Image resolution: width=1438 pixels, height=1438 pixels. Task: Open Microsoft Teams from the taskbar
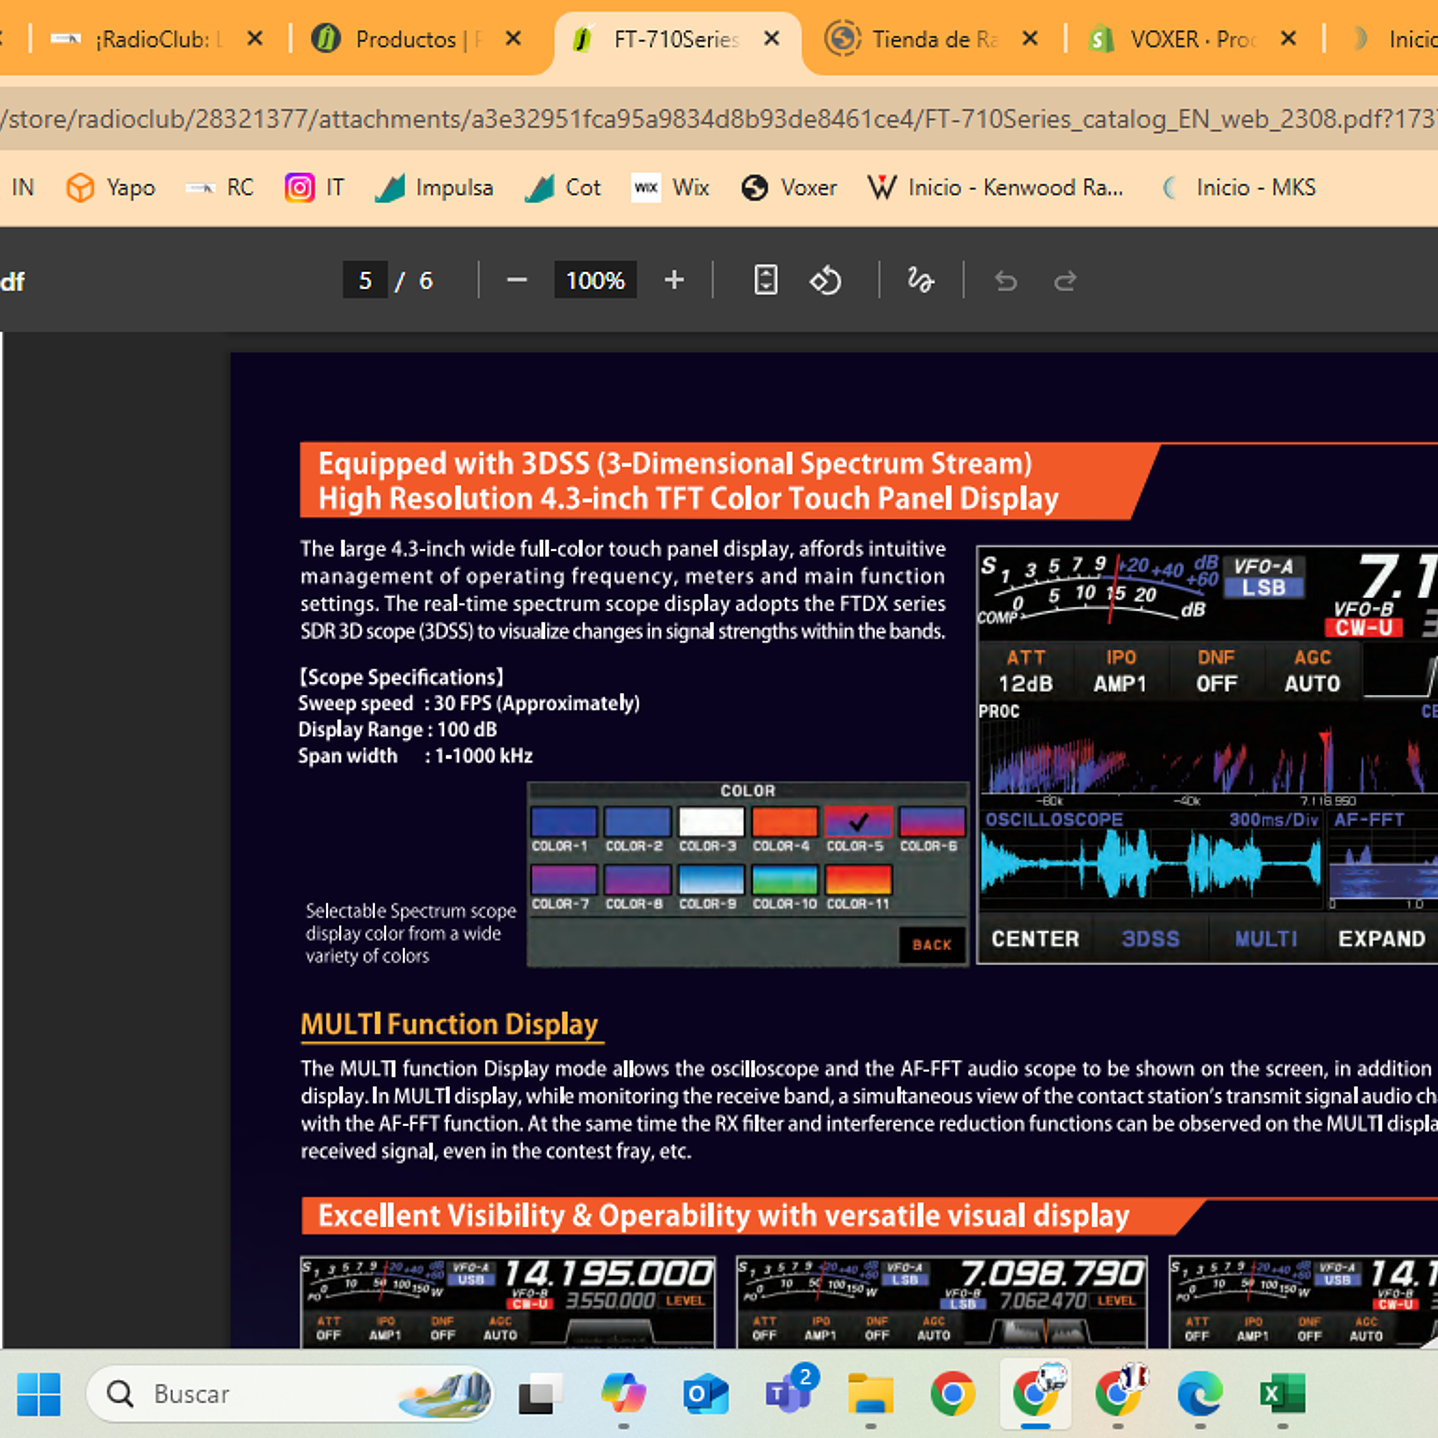click(x=788, y=1393)
